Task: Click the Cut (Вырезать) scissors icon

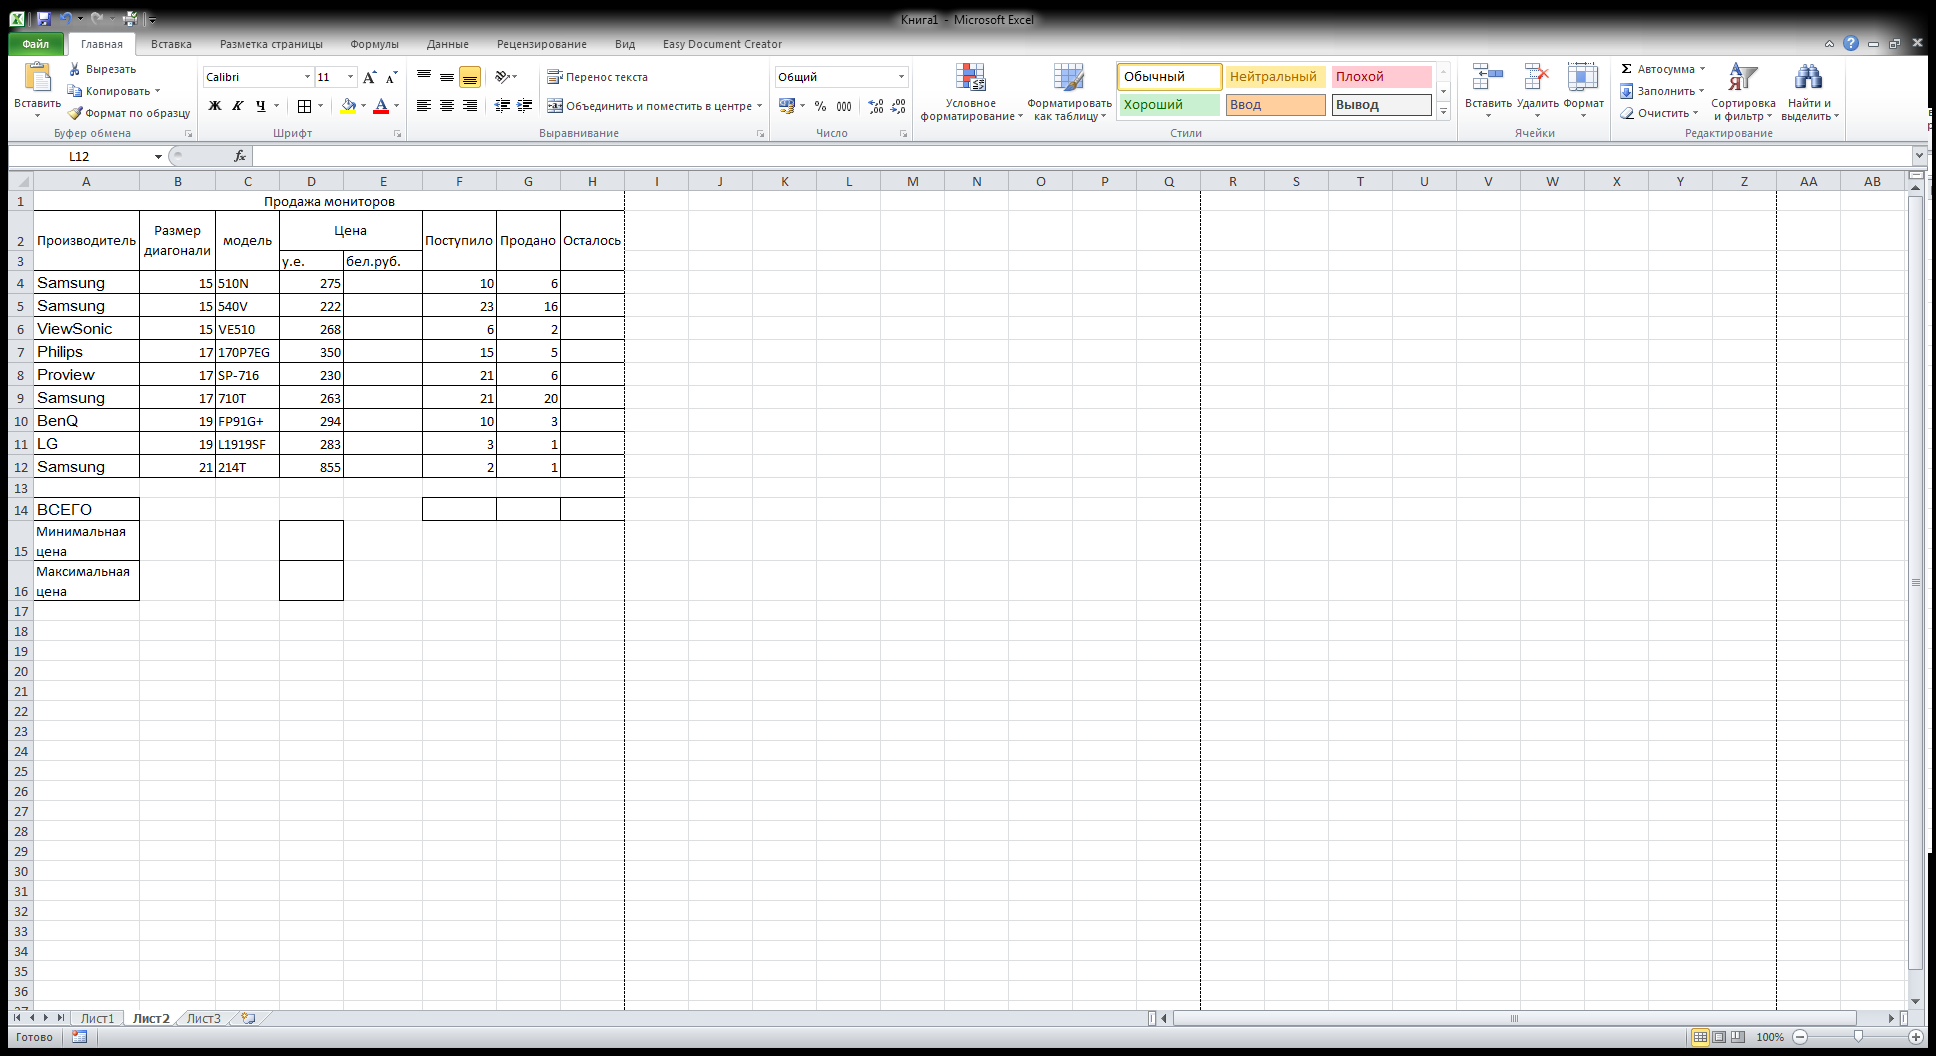Action: tap(75, 69)
